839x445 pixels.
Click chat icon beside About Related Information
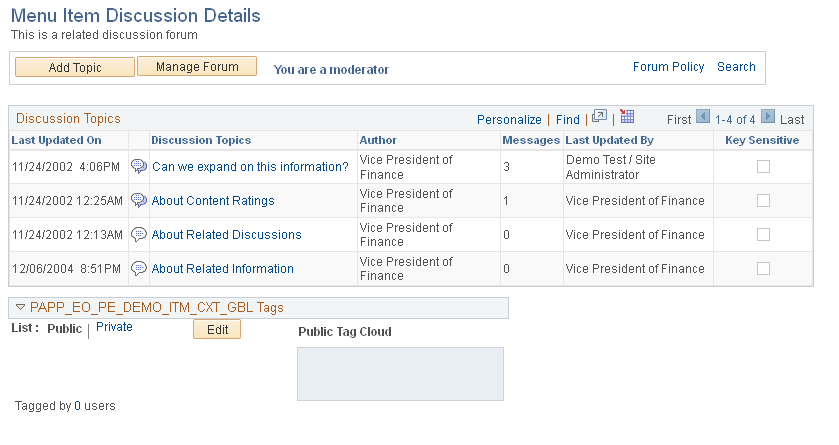(x=139, y=269)
